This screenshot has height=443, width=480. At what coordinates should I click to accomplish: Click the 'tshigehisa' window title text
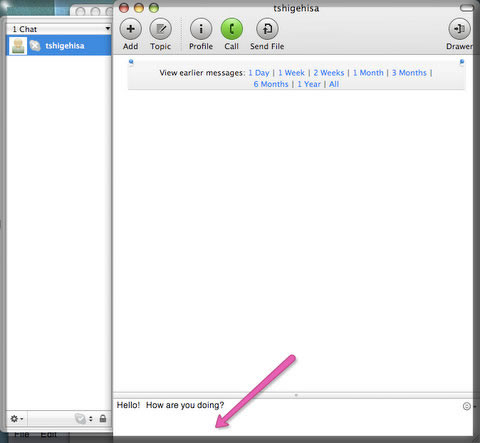coord(296,8)
